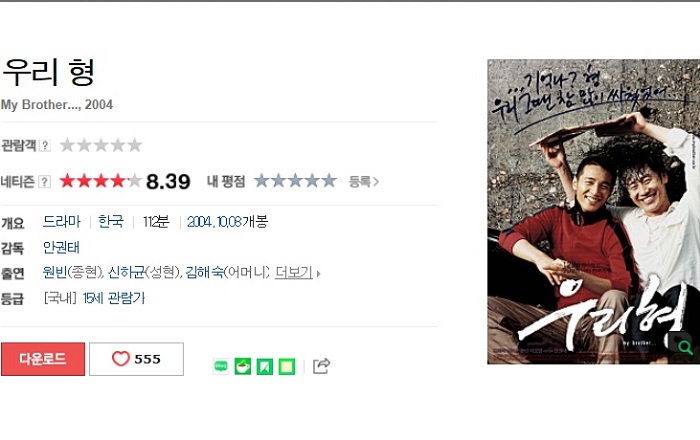Set my rating on the 내 평점 stars
Image resolution: width=700 pixels, height=440 pixels.
pyautogui.click(x=295, y=181)
